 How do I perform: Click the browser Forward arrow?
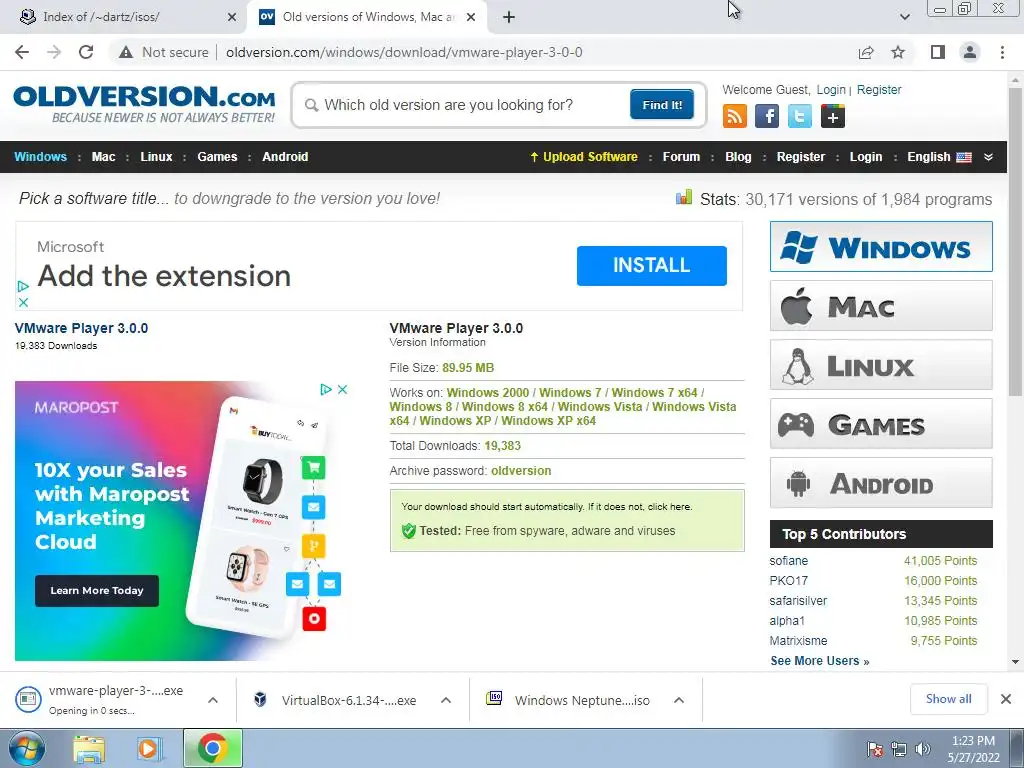coord(54,52)
